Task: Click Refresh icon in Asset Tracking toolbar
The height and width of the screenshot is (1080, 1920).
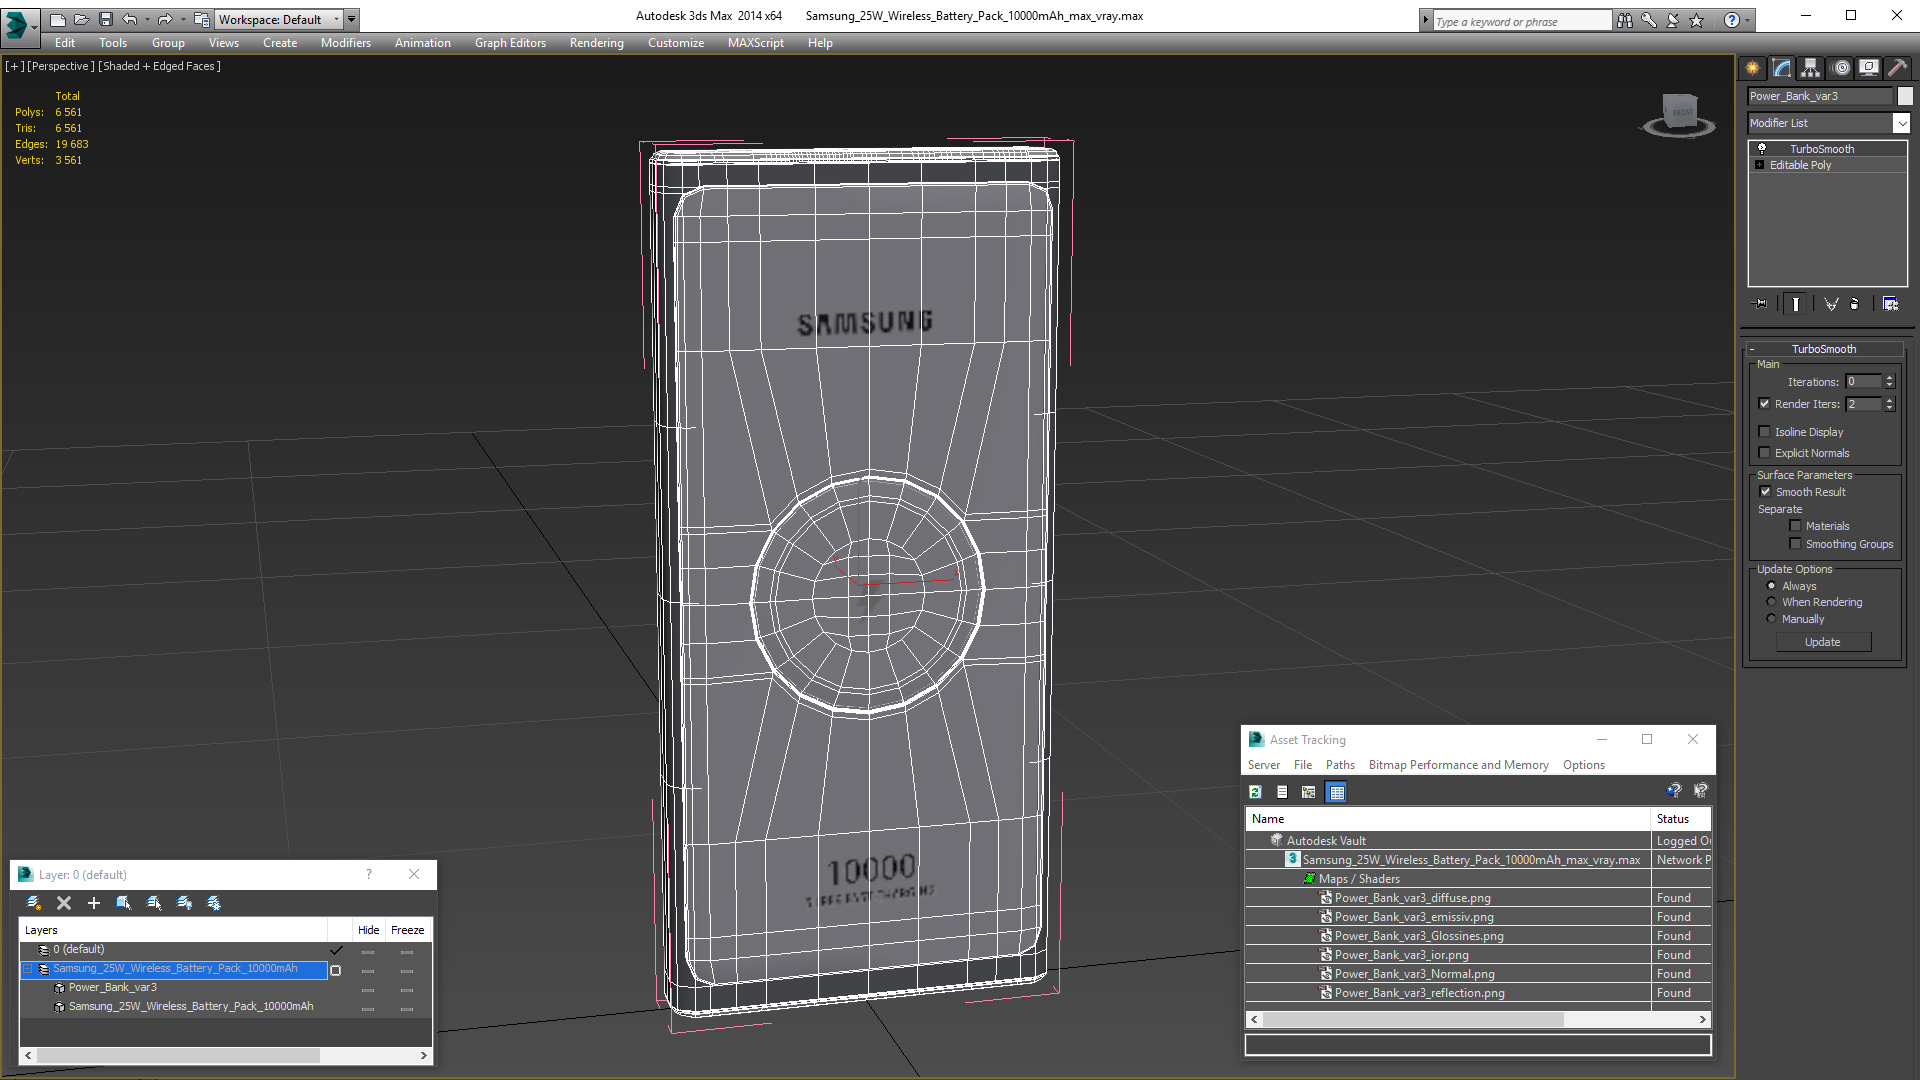Action: [1255, 792]
